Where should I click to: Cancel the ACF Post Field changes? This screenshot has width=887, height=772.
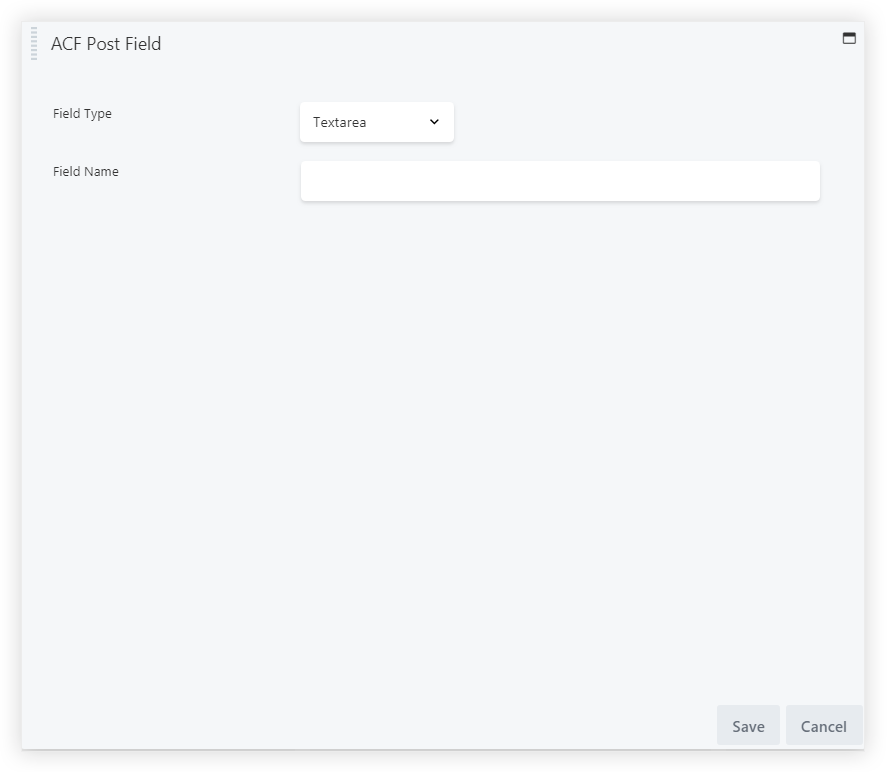tap(823, 726)
